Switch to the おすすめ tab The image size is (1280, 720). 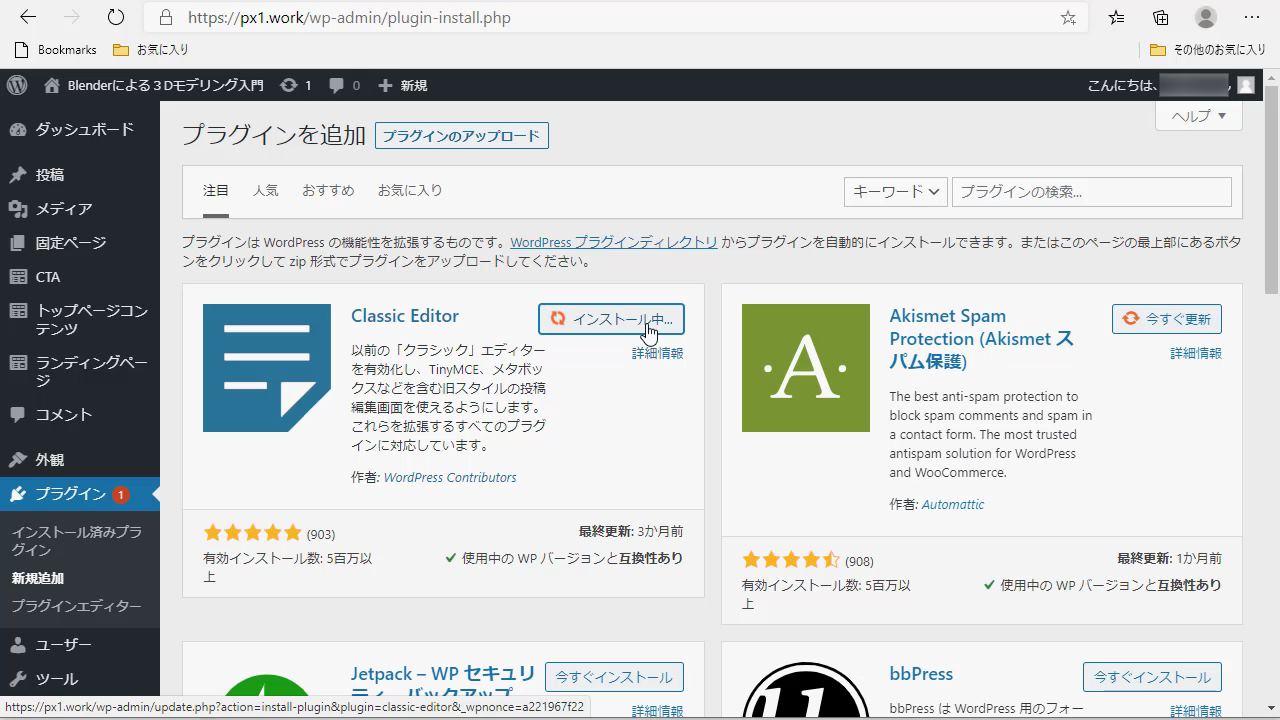click(328, 190)
